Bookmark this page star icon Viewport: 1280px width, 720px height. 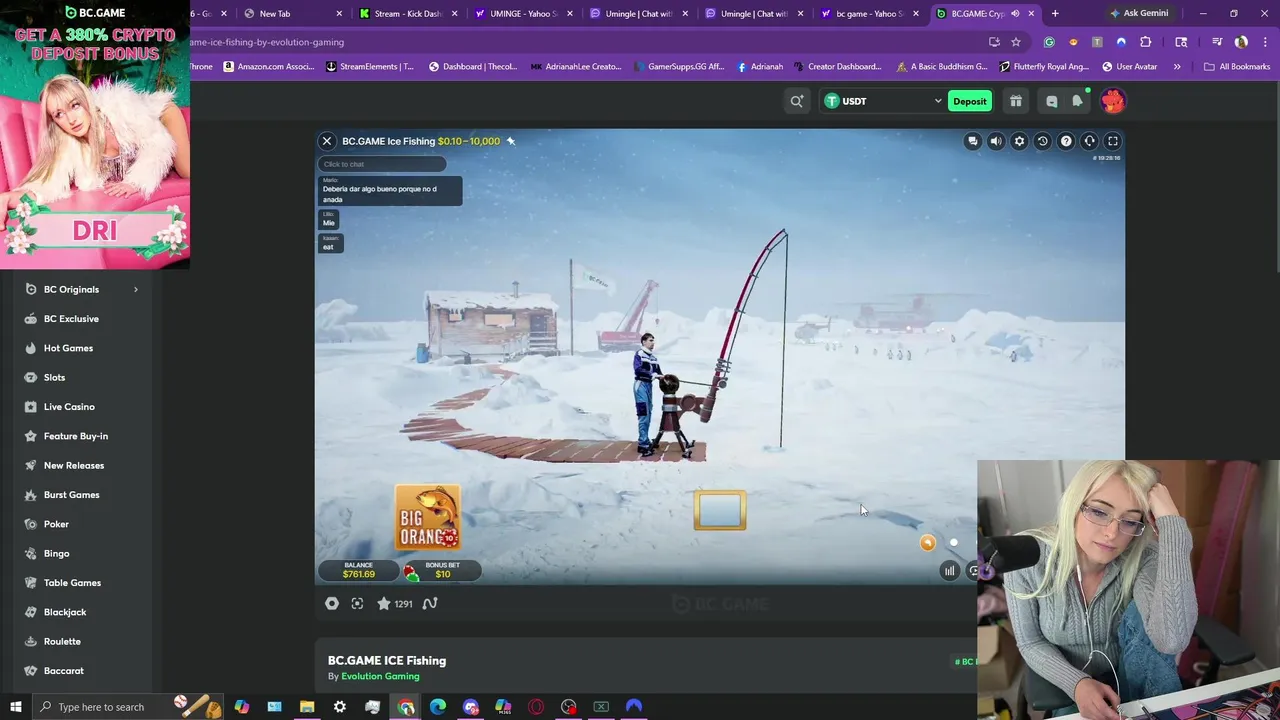click(x=1016, y=42)
